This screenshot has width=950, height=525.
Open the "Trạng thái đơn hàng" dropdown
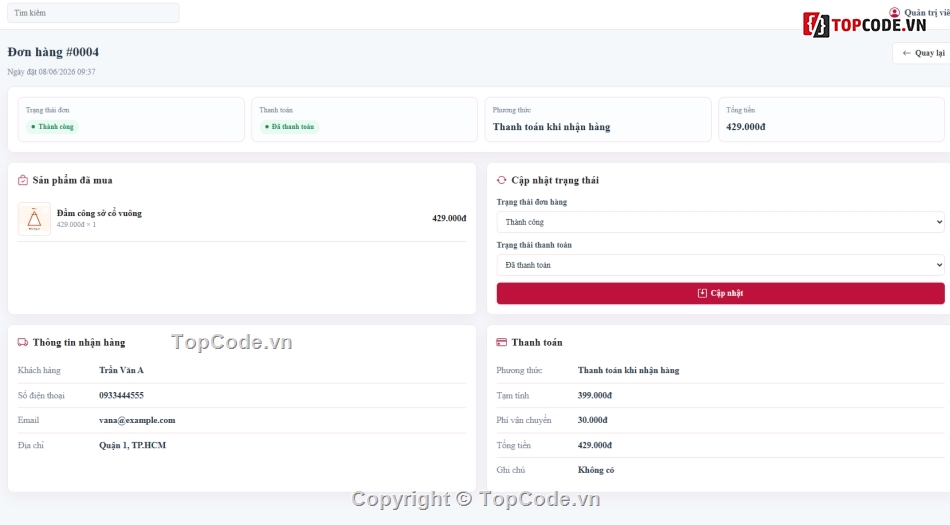pyautogui.click(x=720, y=222)
